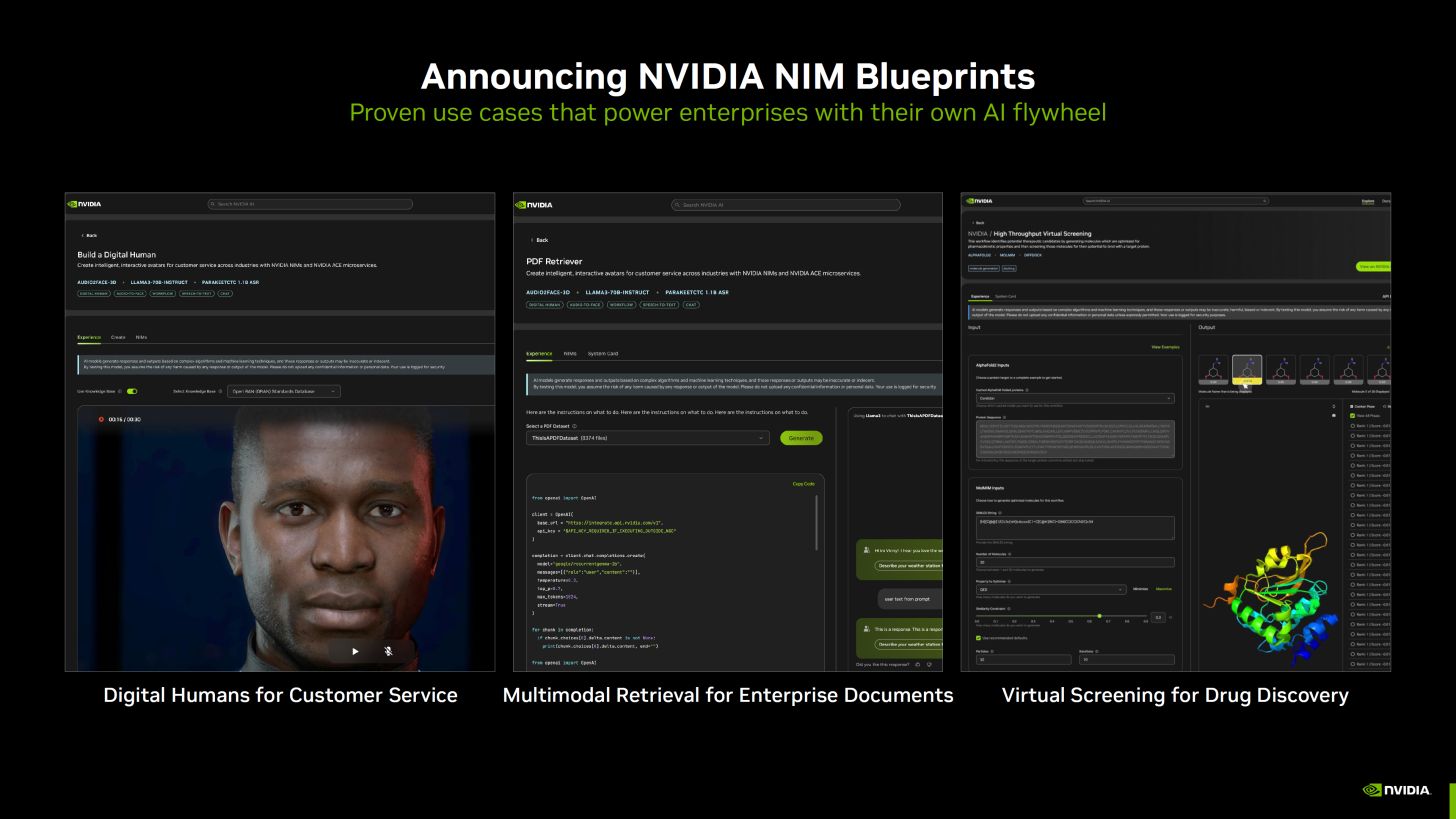The width and height of the screenshot is (1456, 819).
Task: Click the info icon beside Select a PDF Dataset
Action: click(x=575, y=426)
